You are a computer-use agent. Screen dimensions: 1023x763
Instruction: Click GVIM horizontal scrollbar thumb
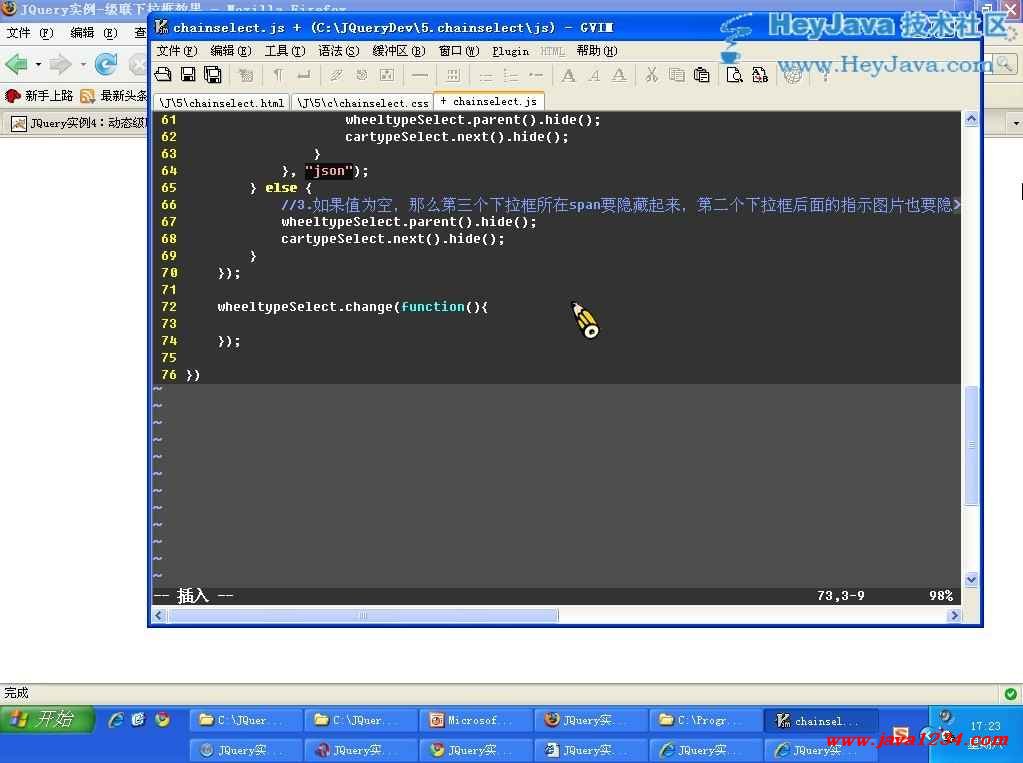[x=363, y=615]
